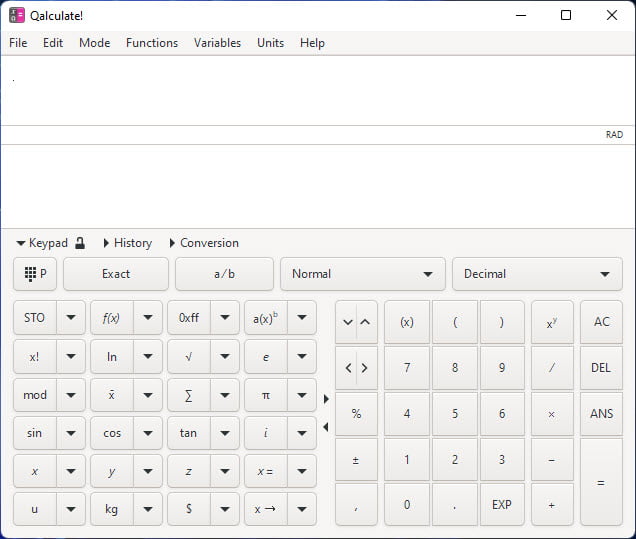Image resolution: width=636 pixels, height=539 pixels.
Task: Click the plus-minus sign key
Action: click(356, 460)
